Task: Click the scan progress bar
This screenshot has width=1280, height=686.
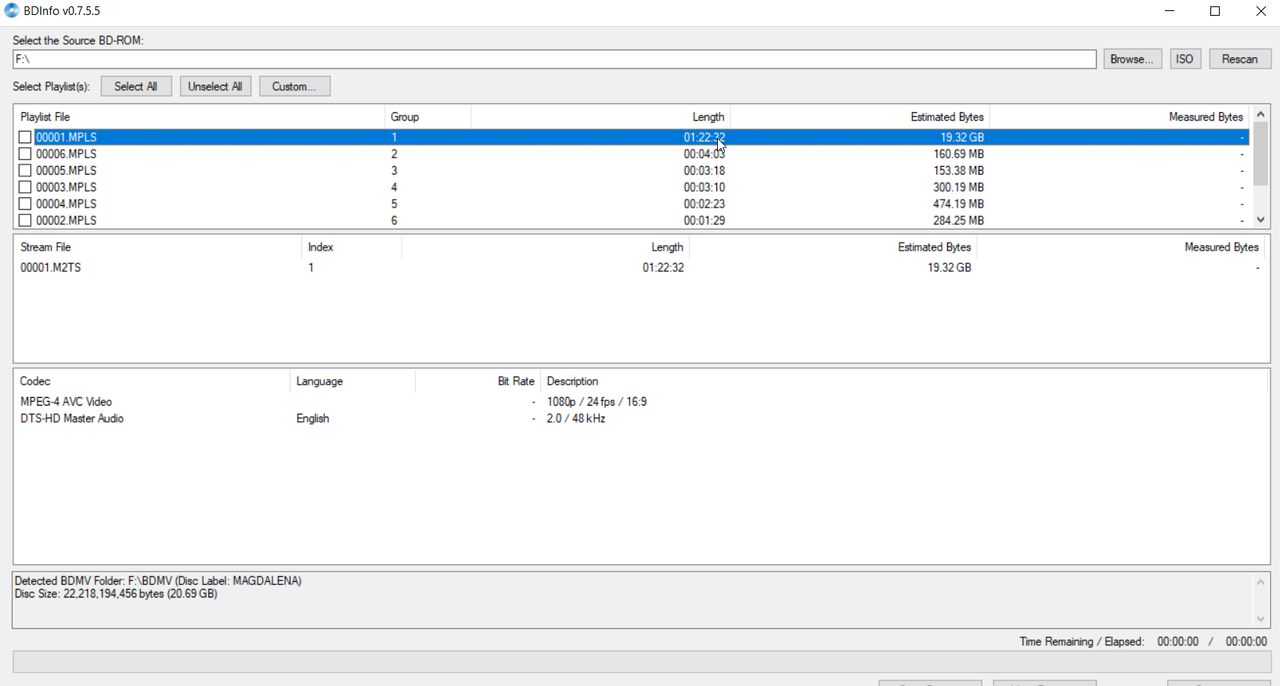Action: [x=641, y=661]
